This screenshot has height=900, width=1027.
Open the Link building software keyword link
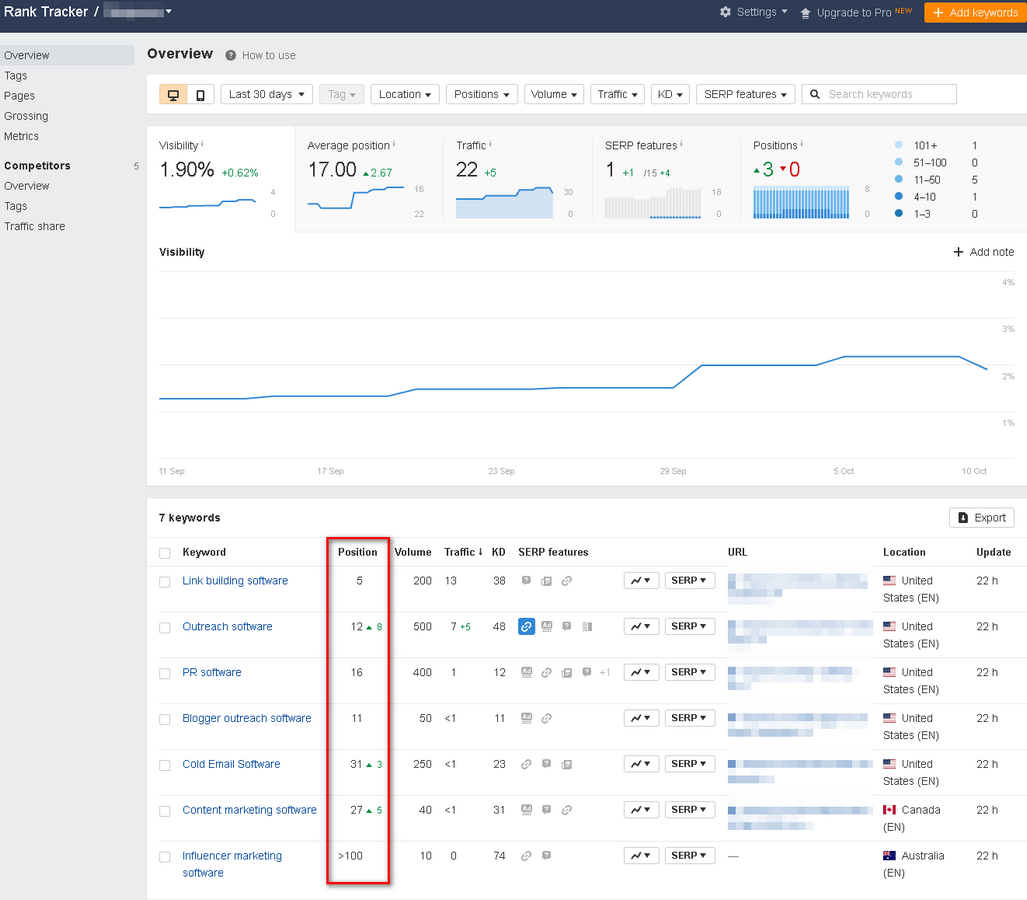[x=235, y=580]
